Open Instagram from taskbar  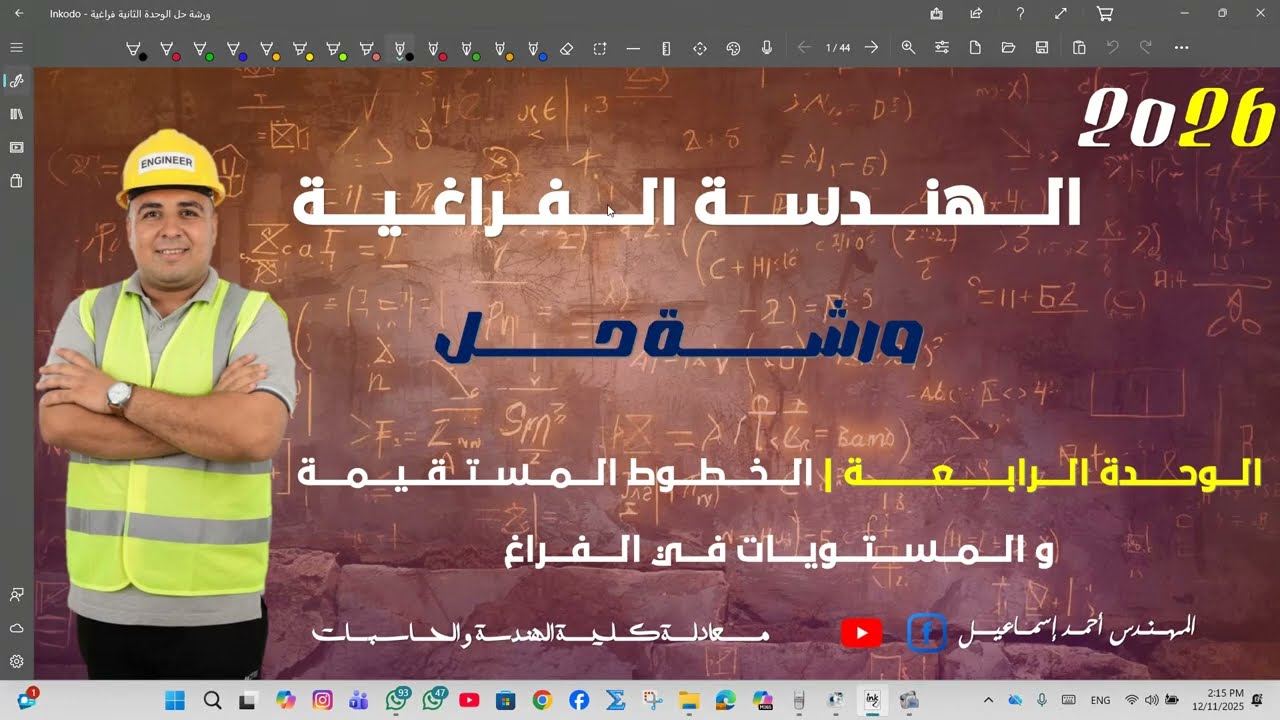coord(322,700)
